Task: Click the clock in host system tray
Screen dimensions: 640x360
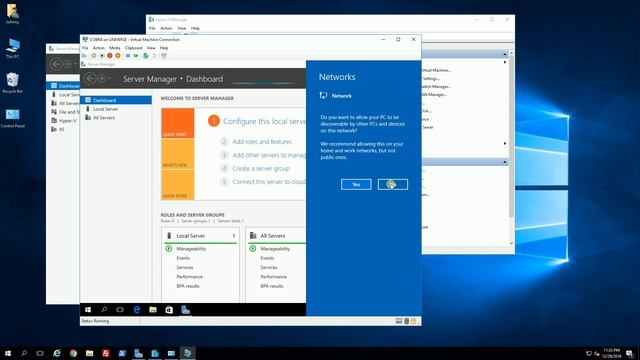Action: [x=611, y=353]
